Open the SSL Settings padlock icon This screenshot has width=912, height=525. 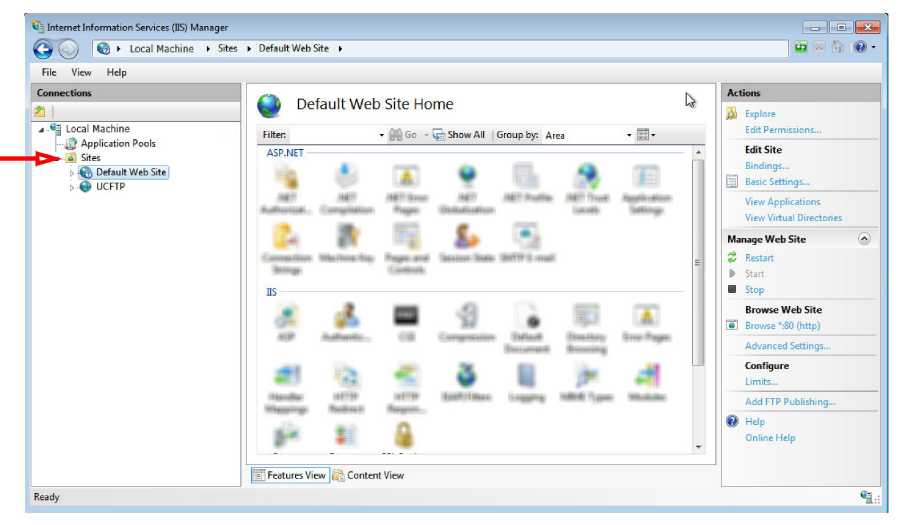click(x=404, y=435)
